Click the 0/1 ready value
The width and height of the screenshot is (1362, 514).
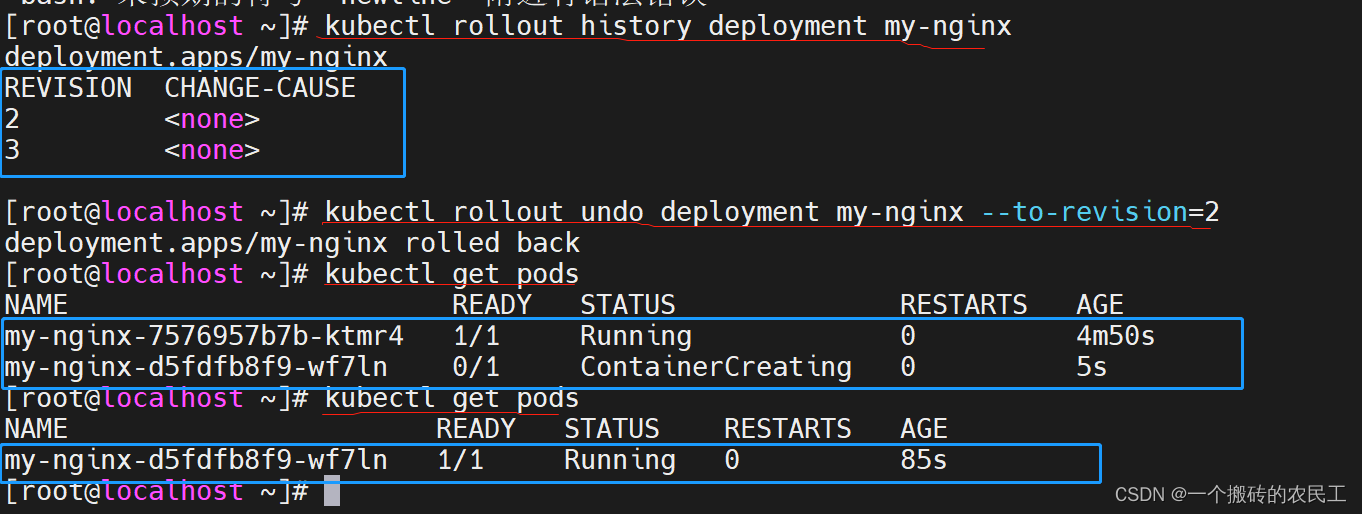point(476,367)
